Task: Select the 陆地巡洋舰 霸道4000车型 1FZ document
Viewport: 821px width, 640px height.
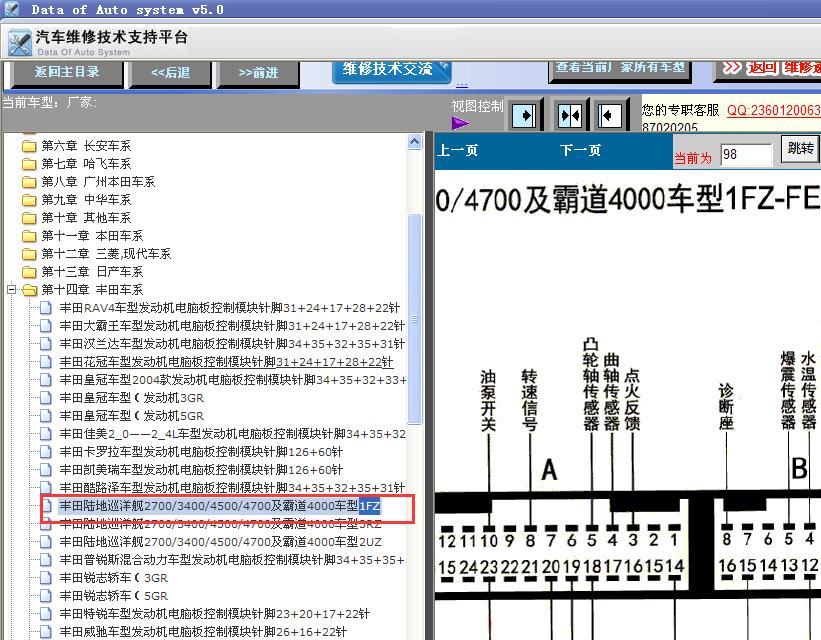Action: 220,506
